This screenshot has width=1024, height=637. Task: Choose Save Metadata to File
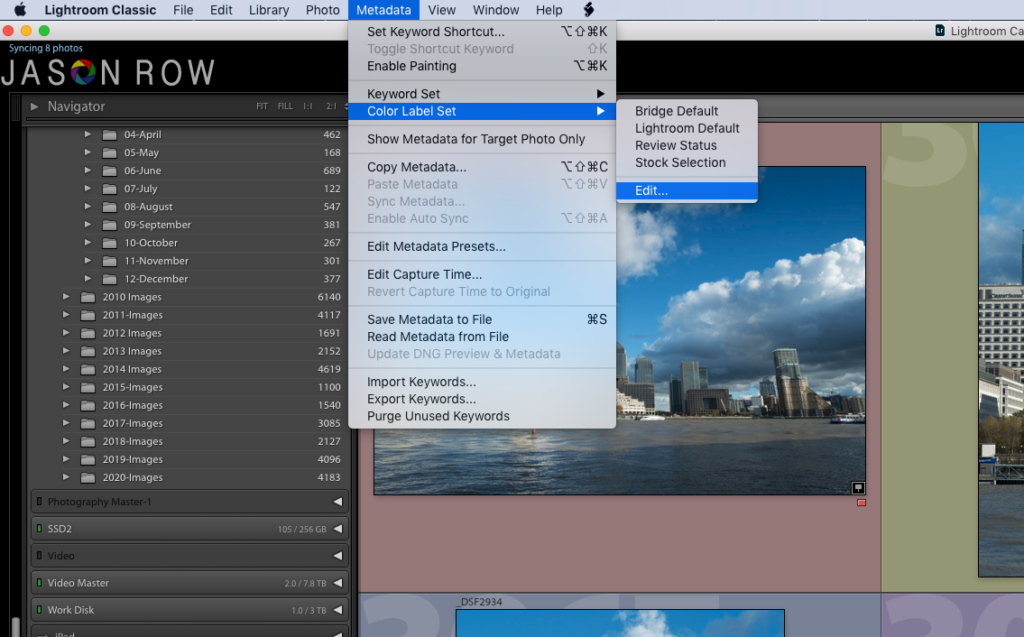point(482,319)
